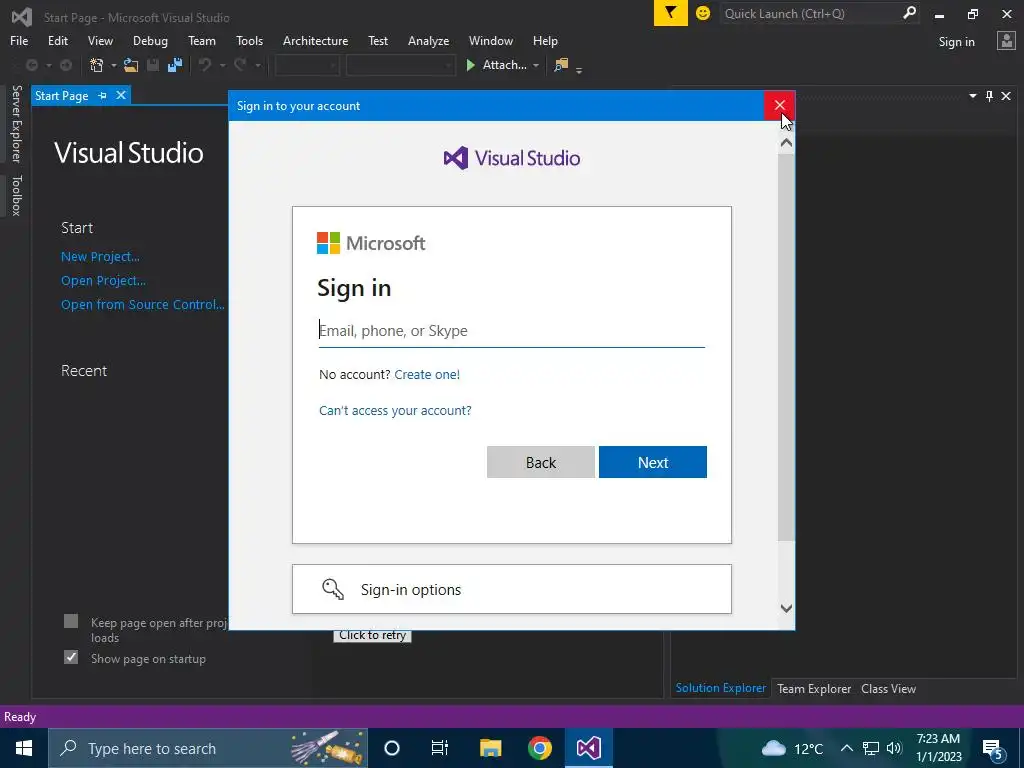The height and width of the screenshot is (768, 1024).
Task: Switch to the Class View tab
Action: (x=888, y=688)
